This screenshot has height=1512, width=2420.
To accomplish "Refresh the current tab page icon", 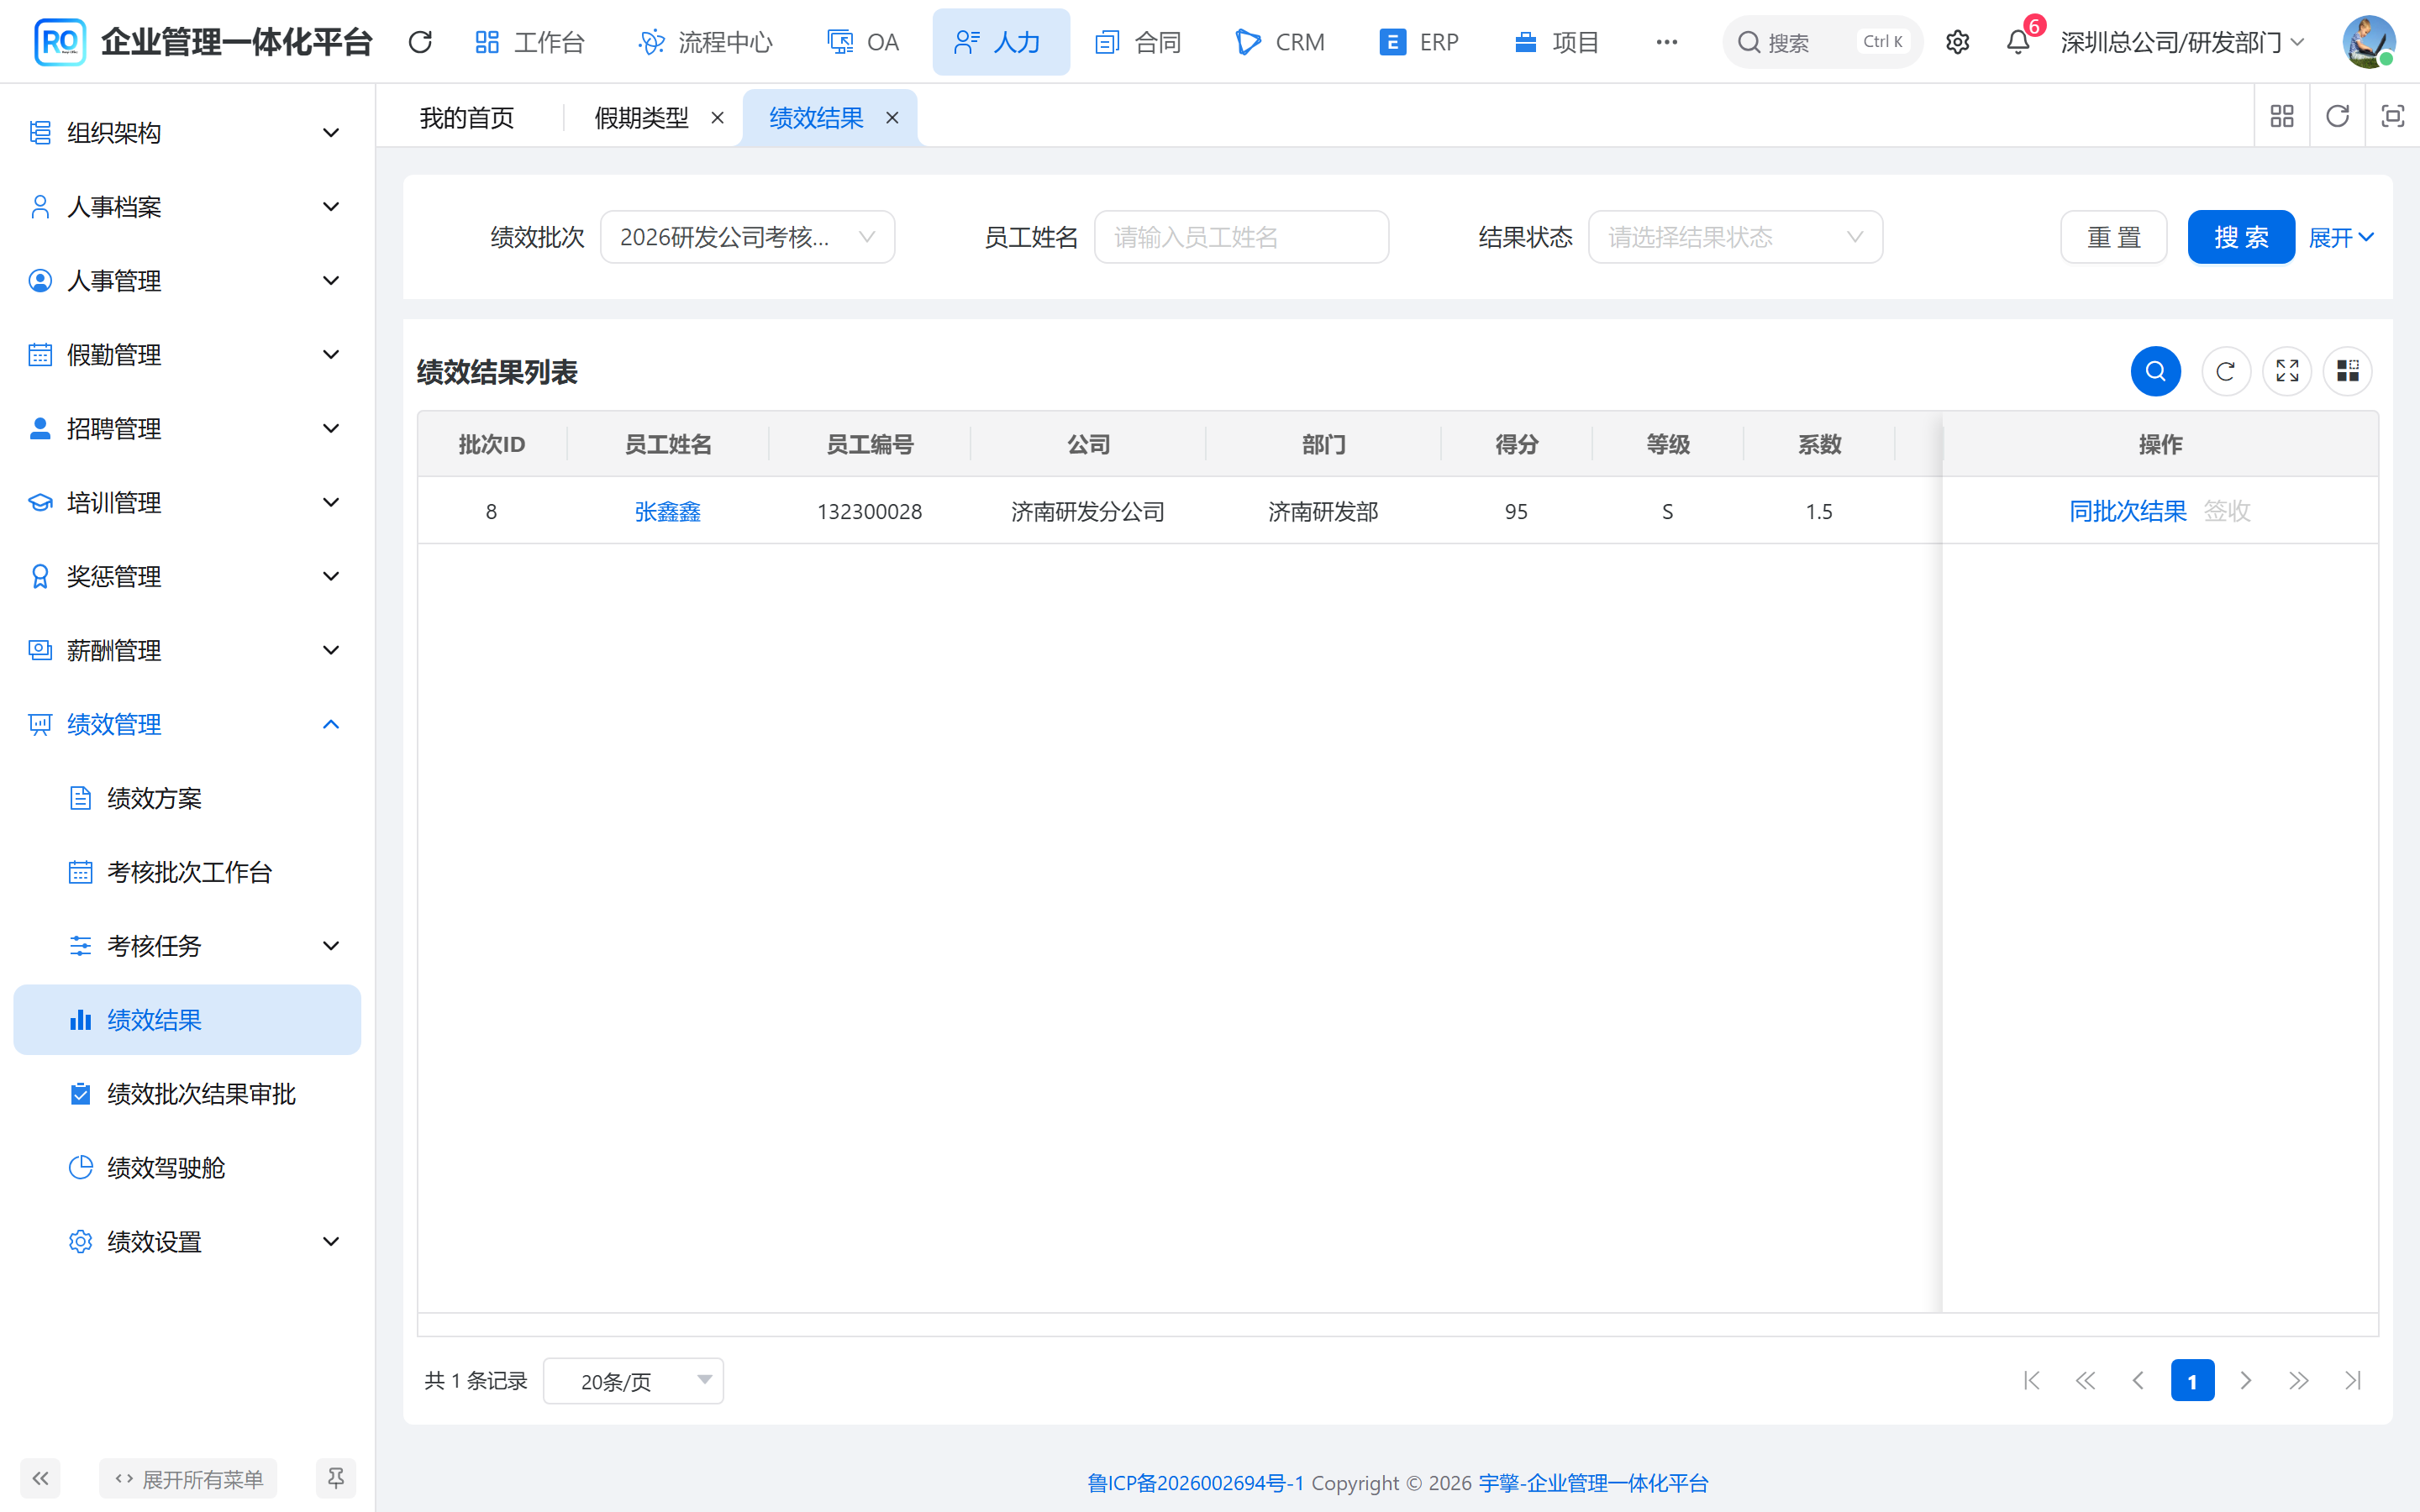I will 2337,117.
